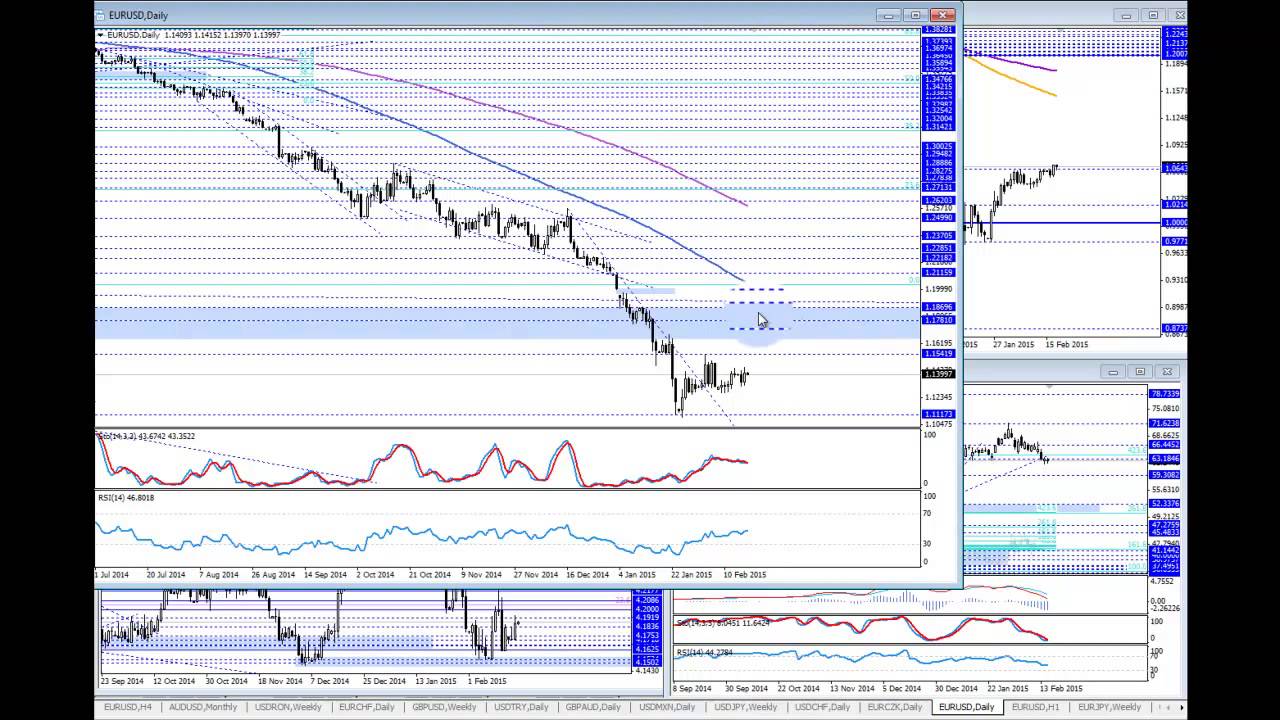The width and height of the screenshot is (1280, 720).
Task: Open the AUDUSD,Monthly chart tab
Action: 203,707
